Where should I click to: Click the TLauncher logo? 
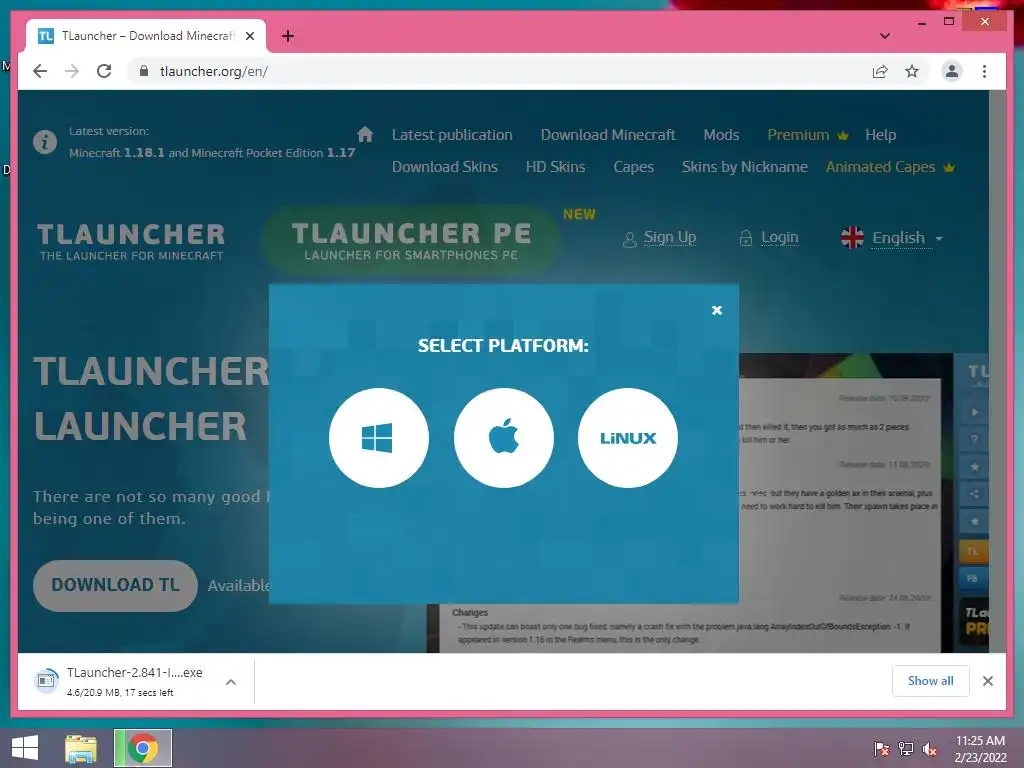(x=131, y=242)
